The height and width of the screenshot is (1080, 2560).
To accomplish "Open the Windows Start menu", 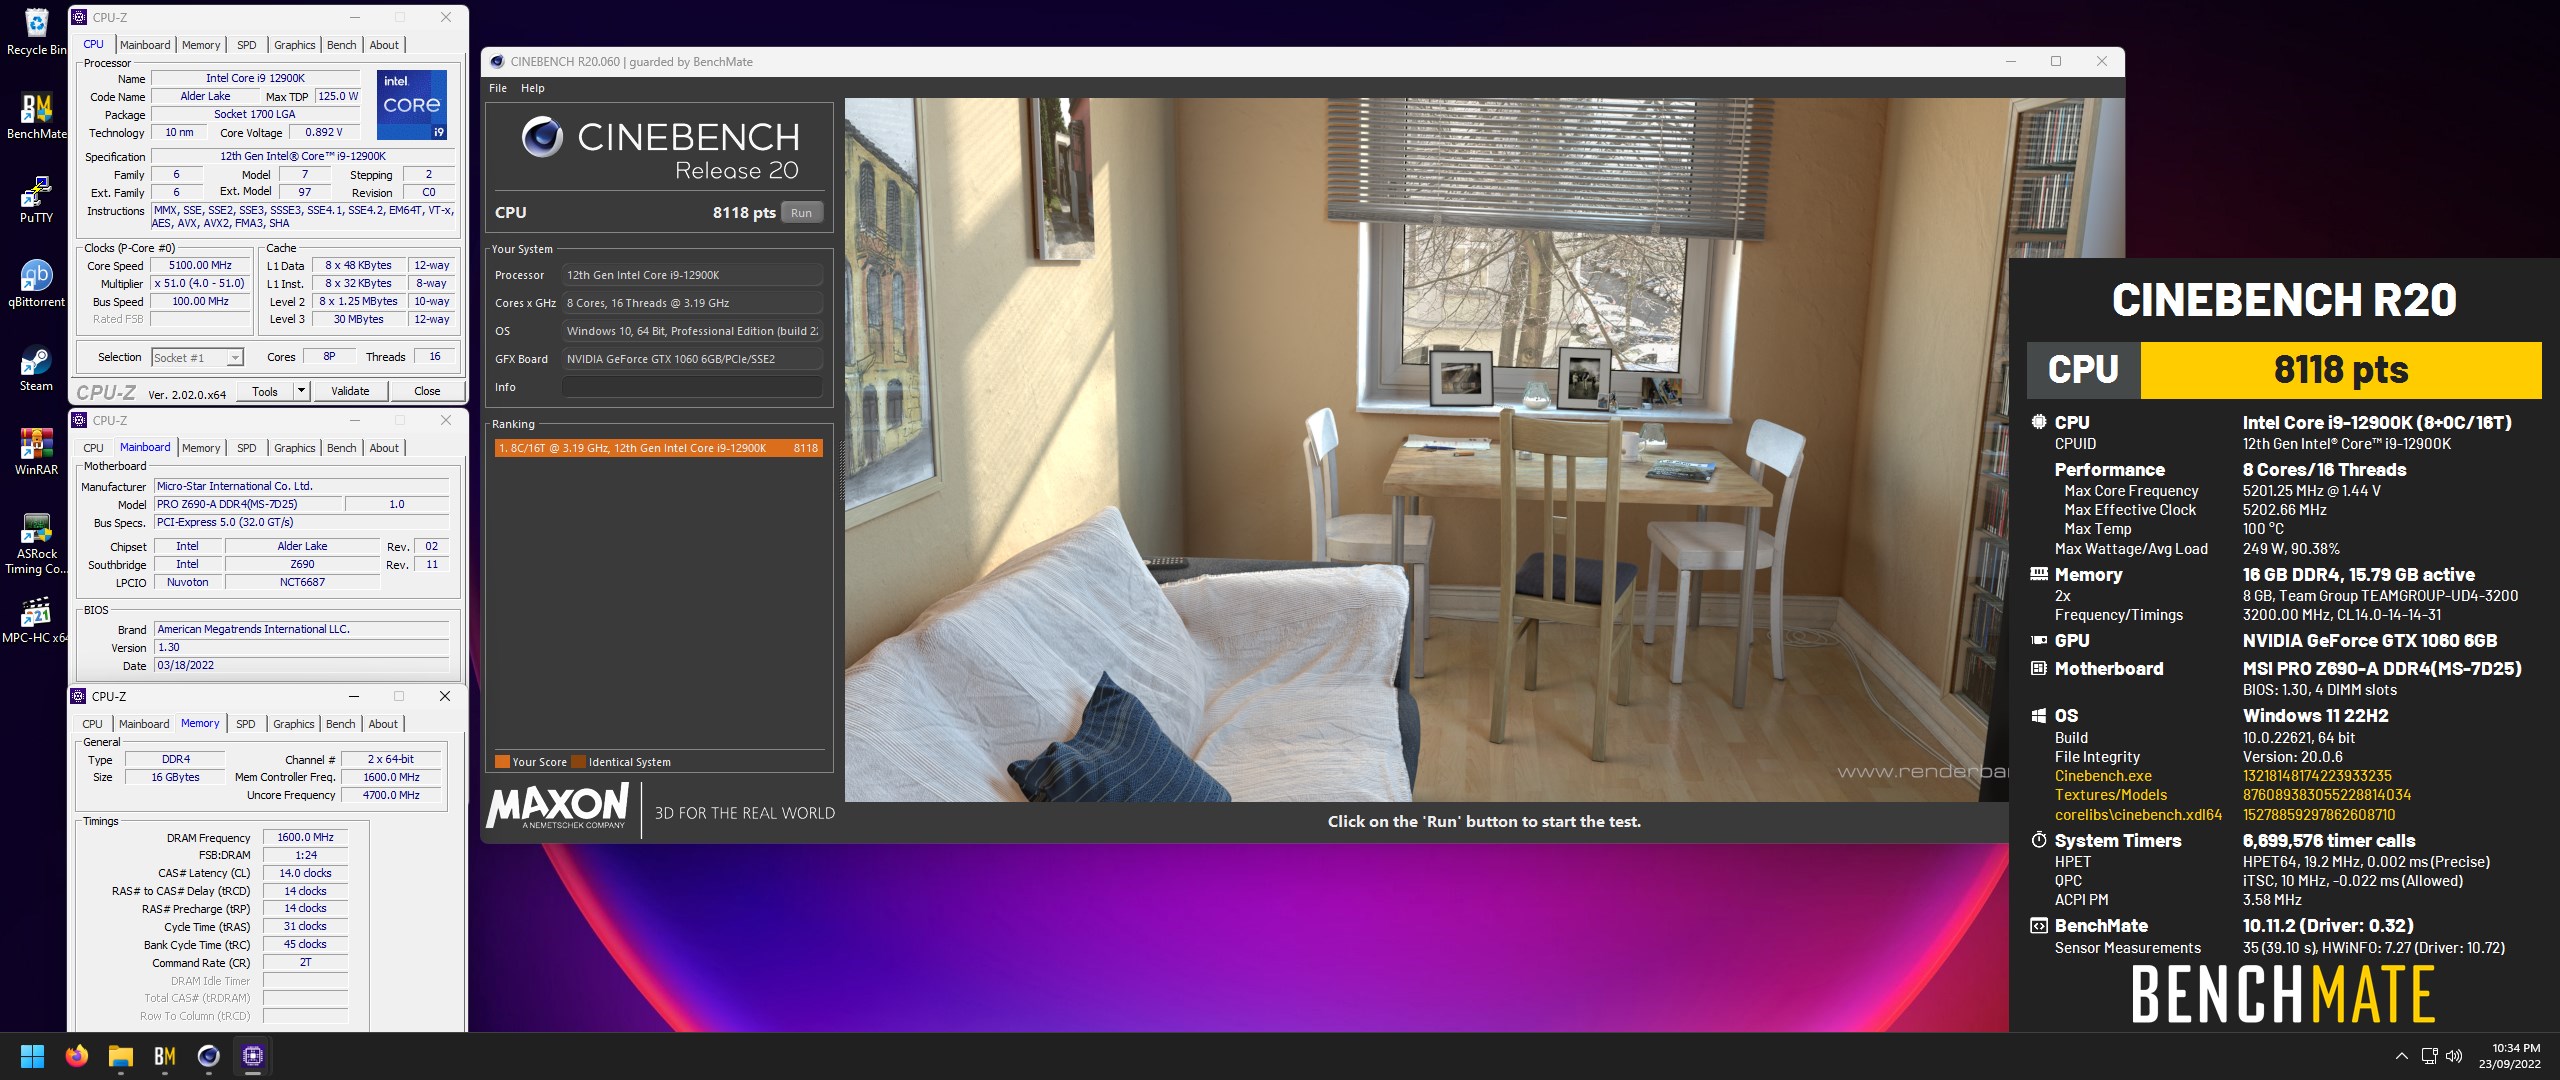I will tap(32, 1056).
